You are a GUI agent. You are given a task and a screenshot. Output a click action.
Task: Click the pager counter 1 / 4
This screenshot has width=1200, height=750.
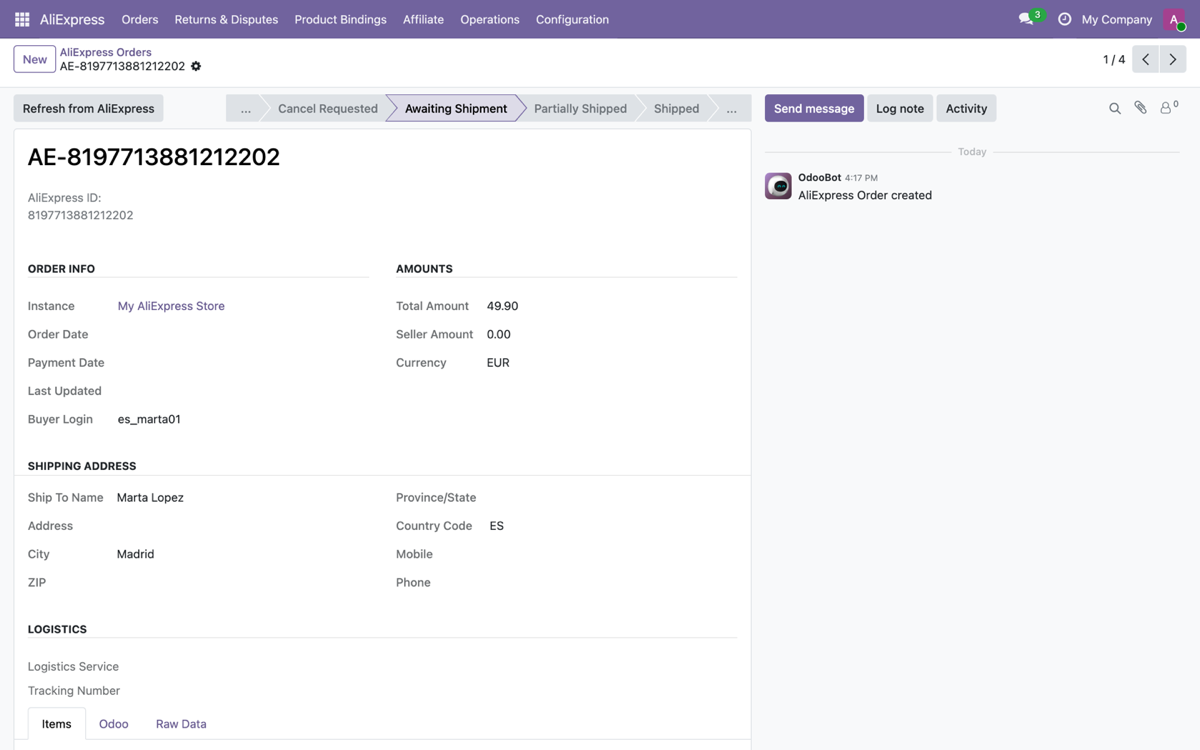point(1114,60)
